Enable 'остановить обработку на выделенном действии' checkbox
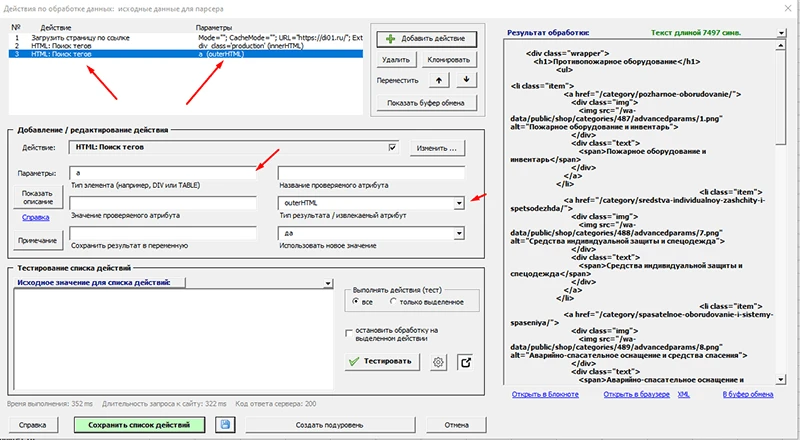This screenshot has height=440, width=800. click(349, 333)
